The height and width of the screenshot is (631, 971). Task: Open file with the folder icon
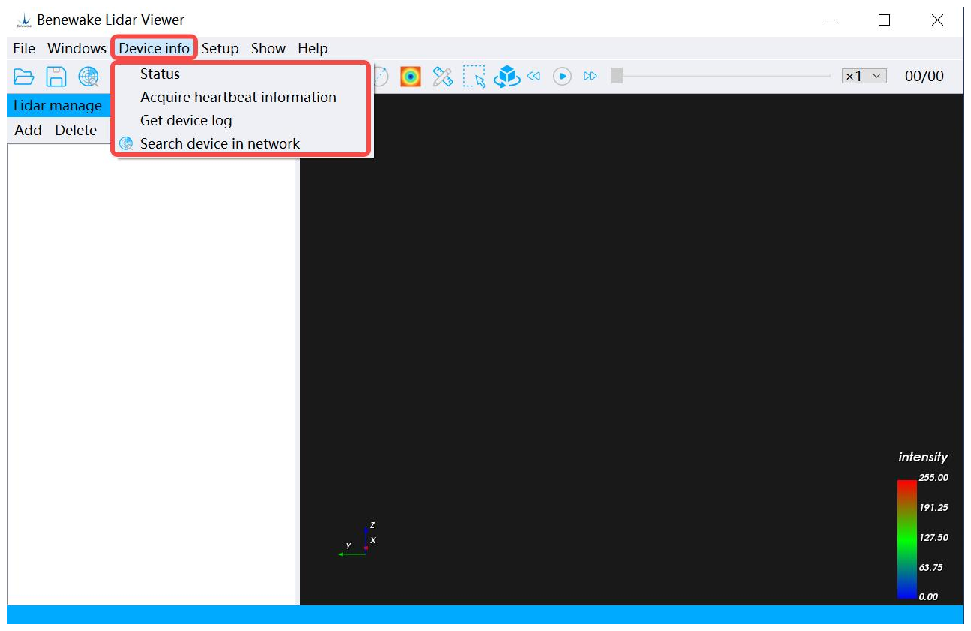(24, 77)
